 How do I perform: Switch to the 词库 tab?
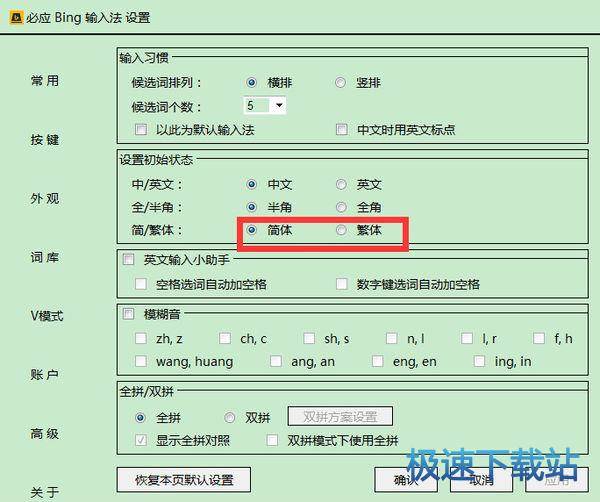[x=45, y=258]
